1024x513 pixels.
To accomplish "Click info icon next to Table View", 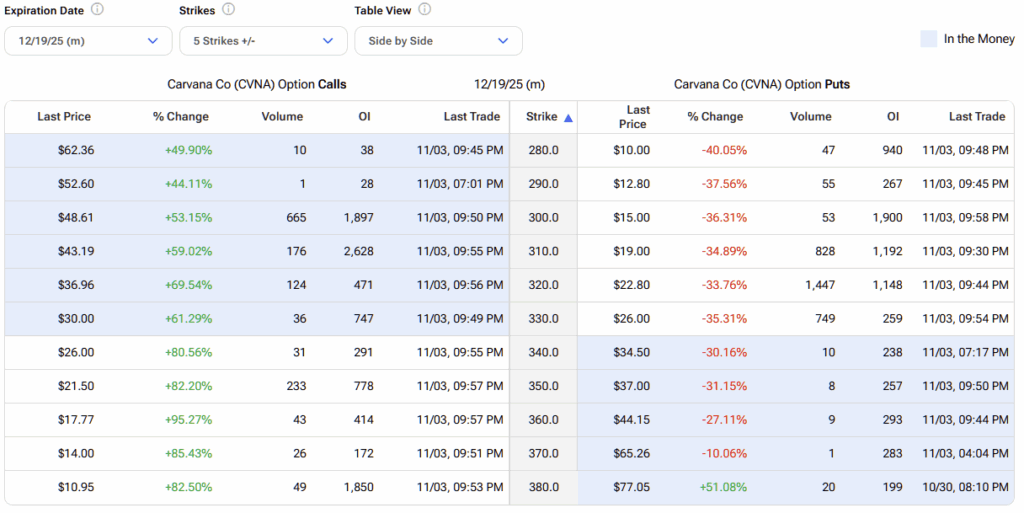I will 424,9.
